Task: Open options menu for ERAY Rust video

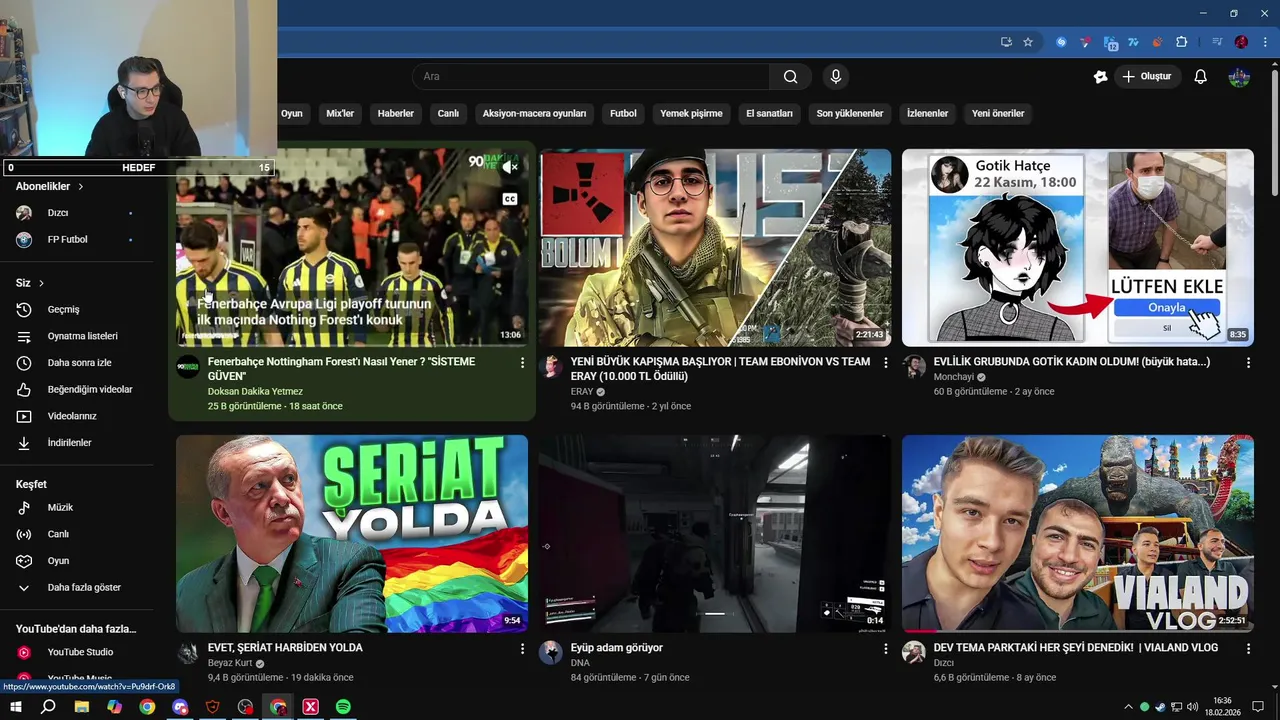Action: pos(885,363)
